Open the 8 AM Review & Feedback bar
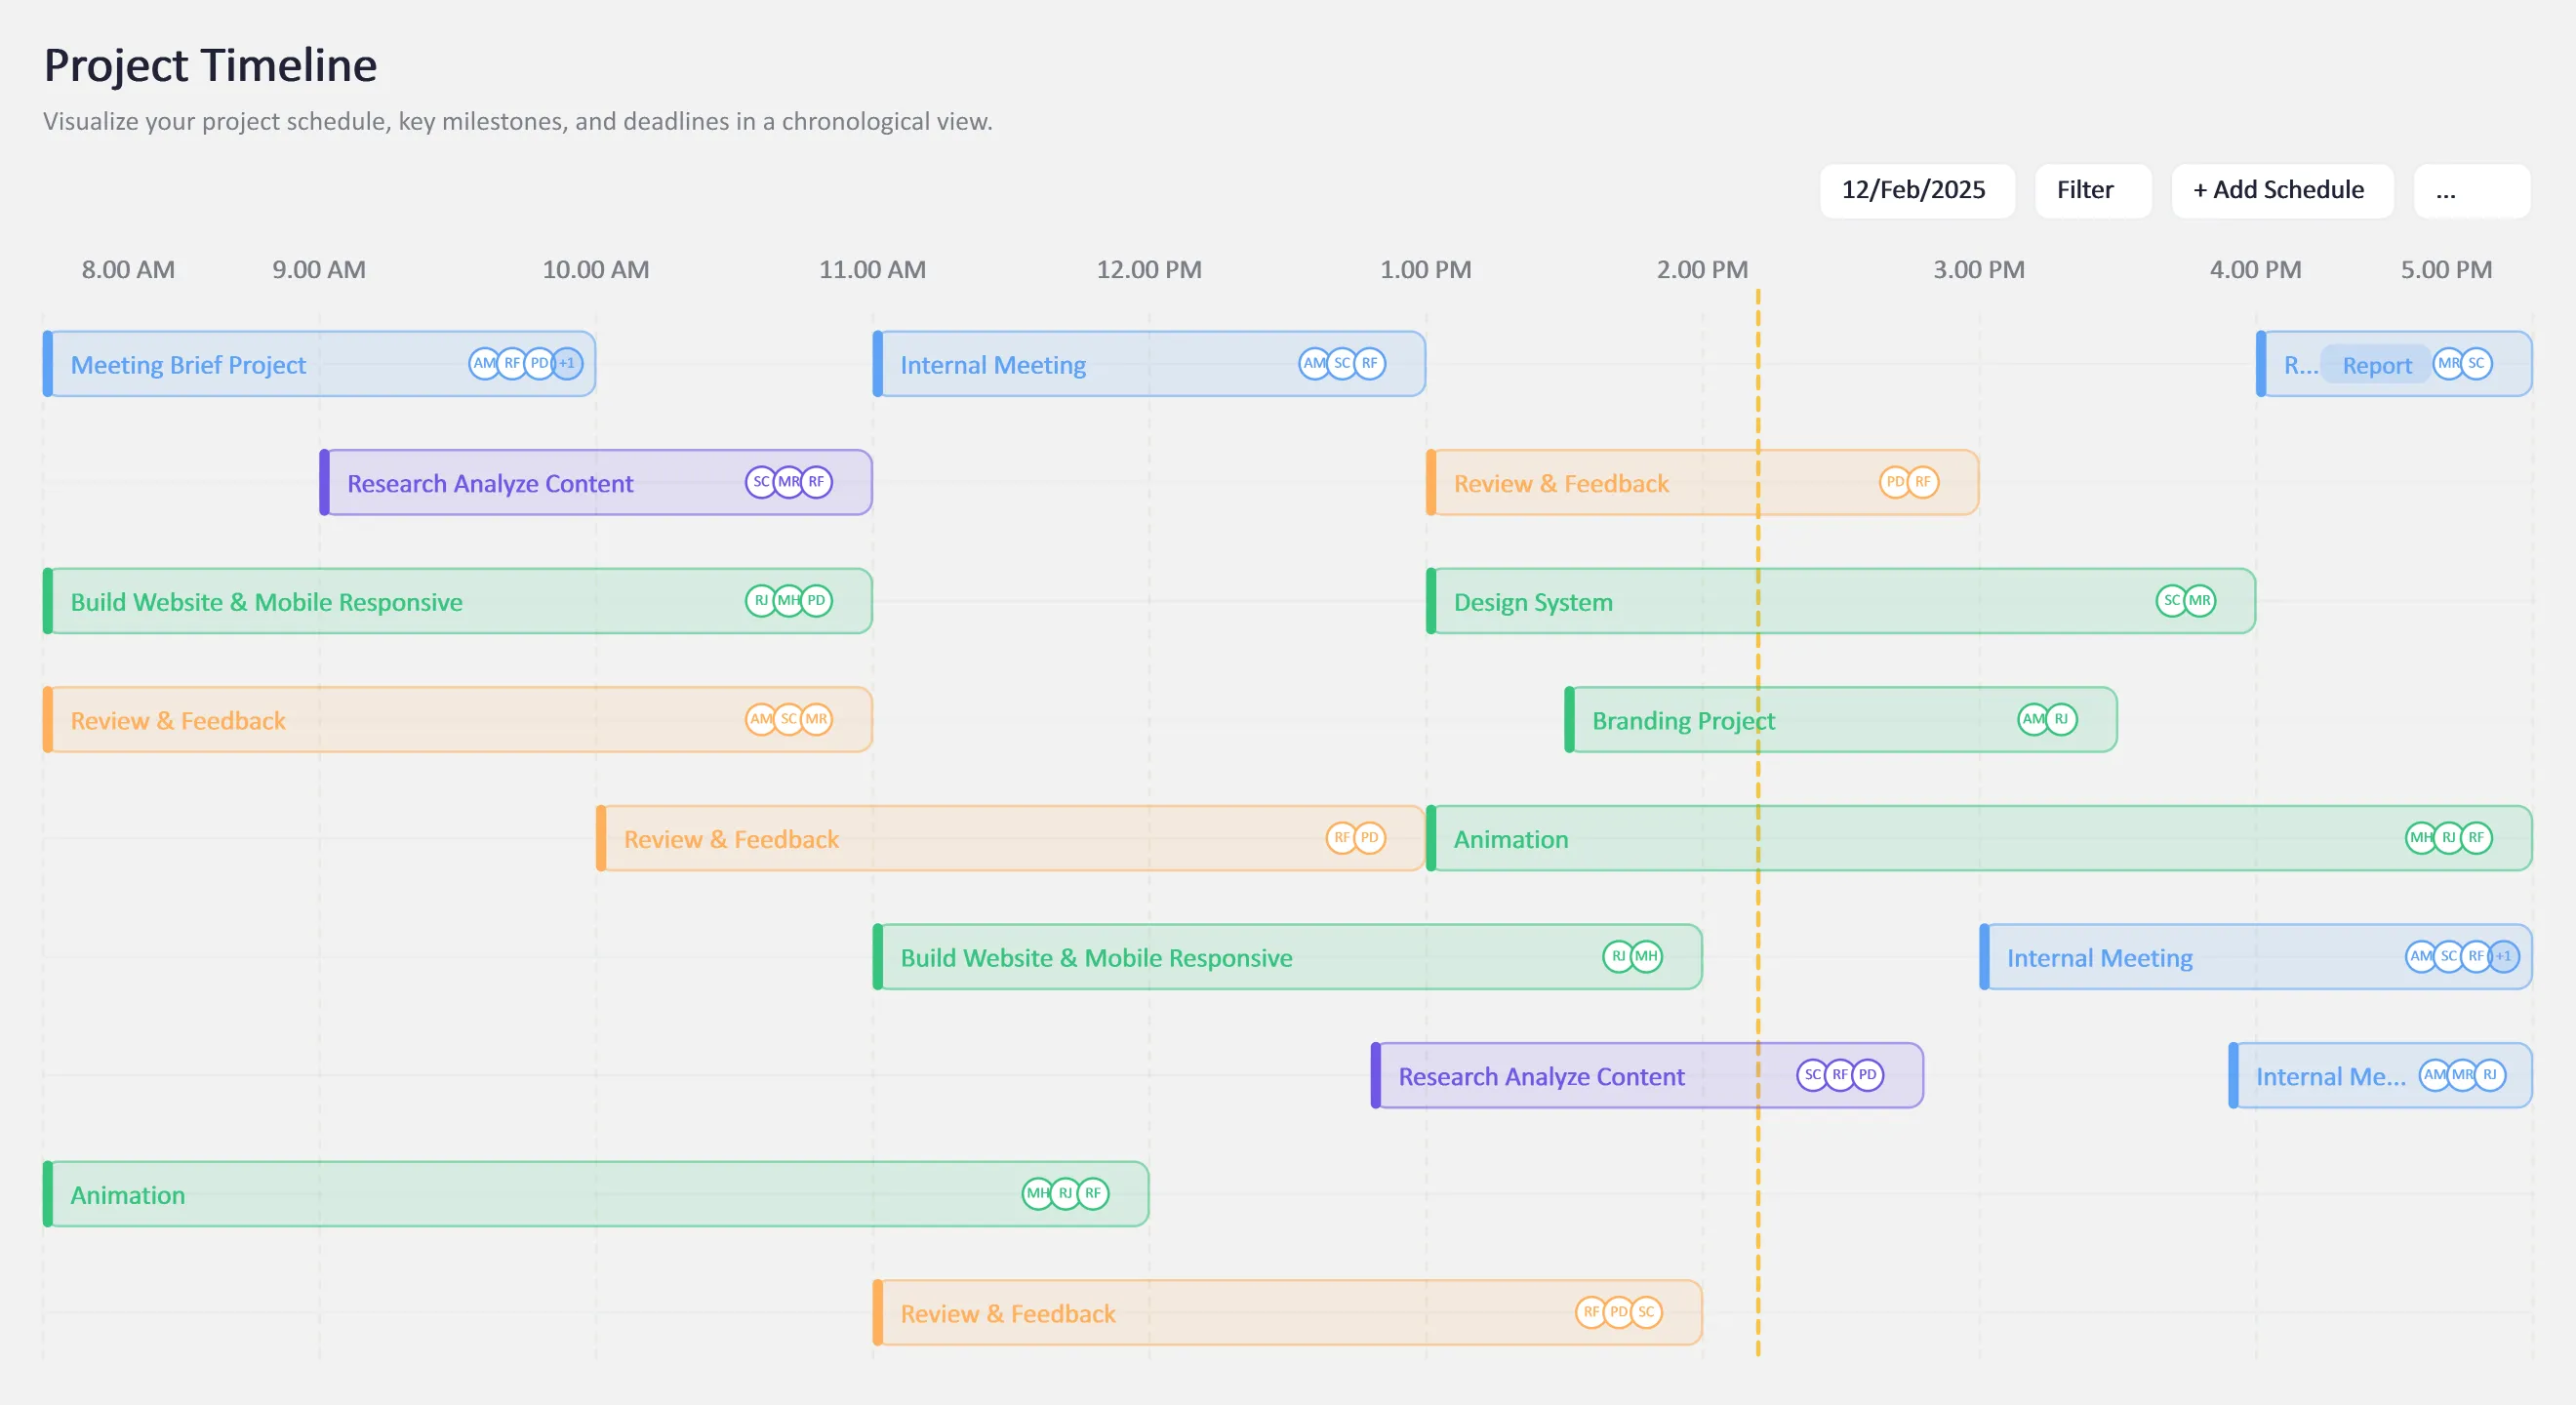Screen dimensions: 2576x1405 (x=458, y=720)
